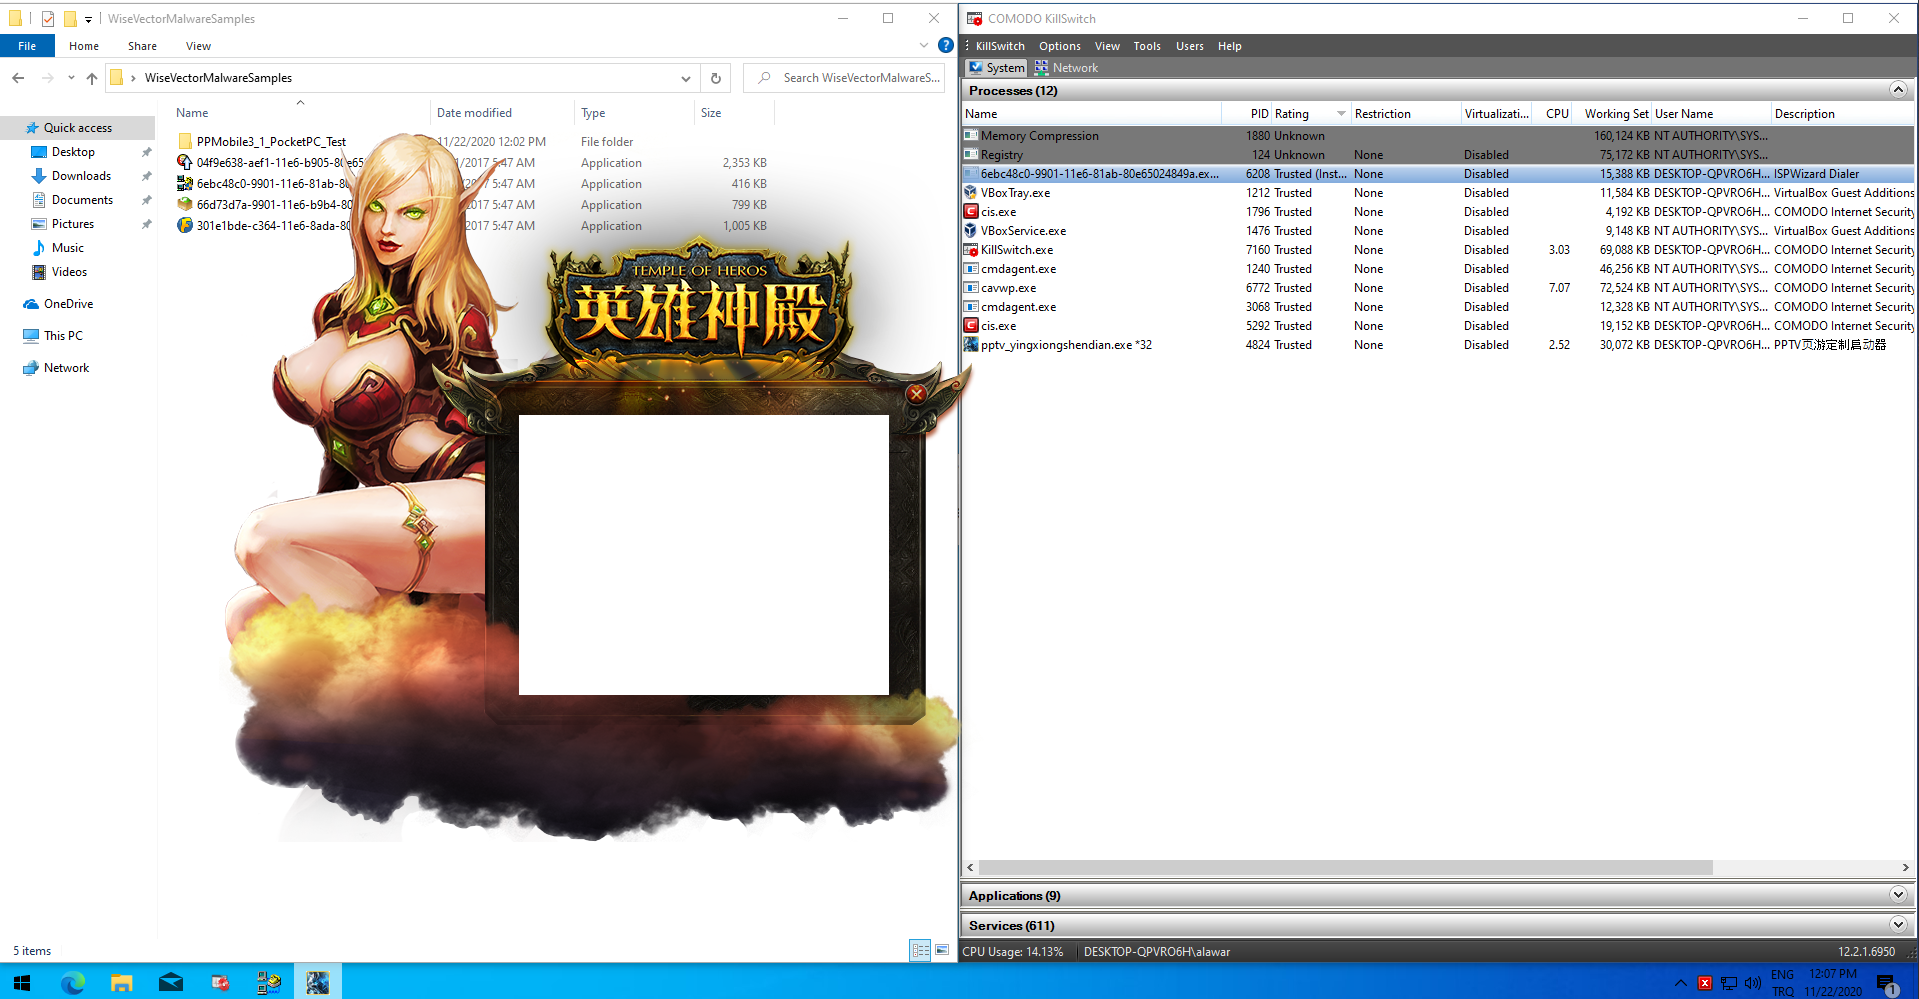The width and height of the screenshot is (1919, 999).
Task: Open the Users menu in KillSwitch
Action: click(1190, 46)
